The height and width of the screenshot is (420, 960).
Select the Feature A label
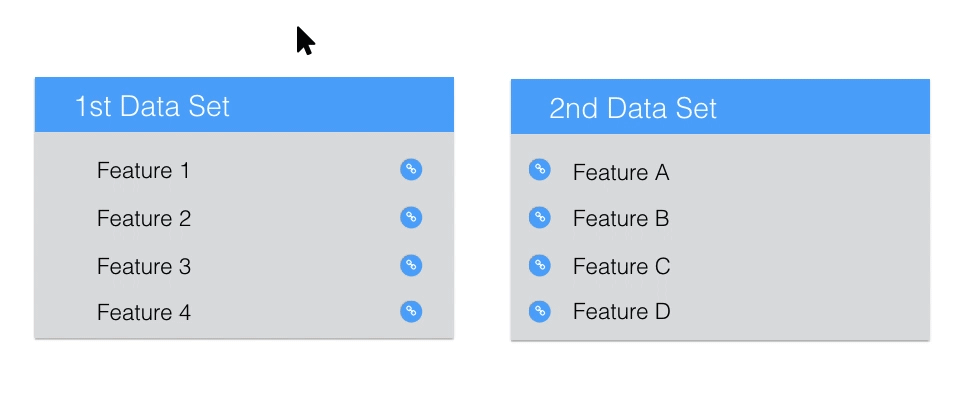tap(621, 173)
